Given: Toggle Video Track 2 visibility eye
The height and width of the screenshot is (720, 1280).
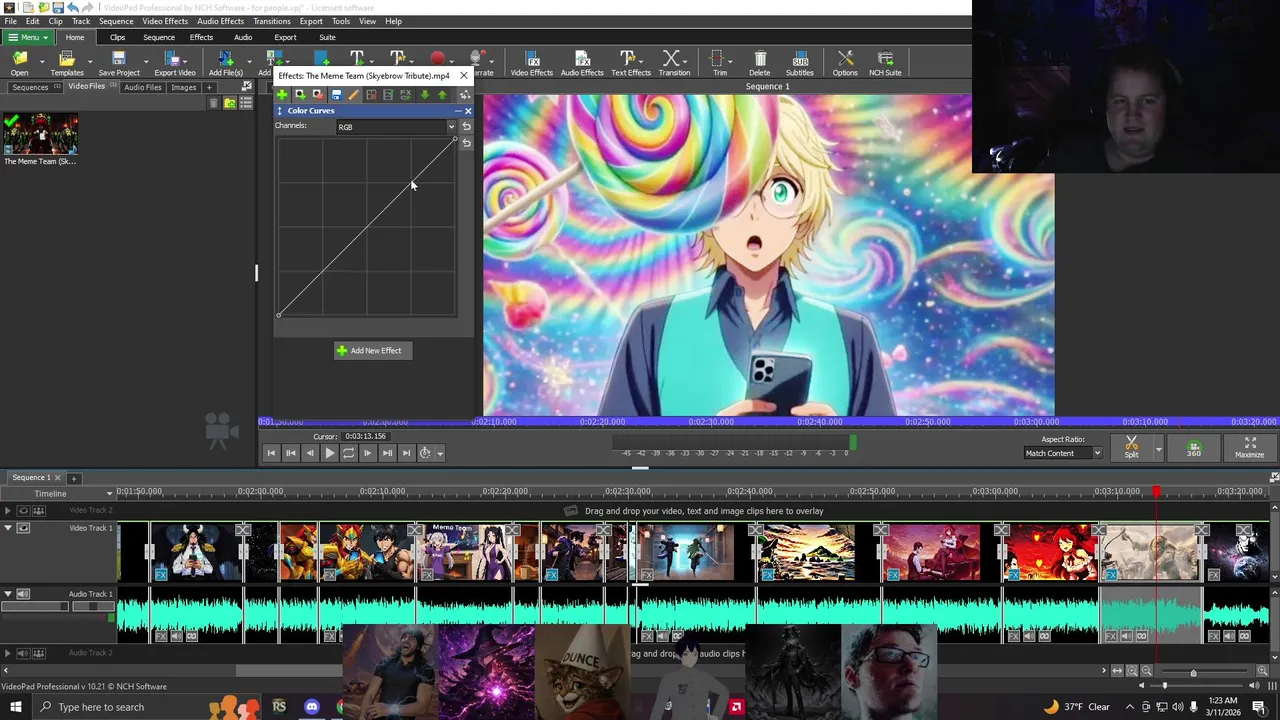Looking at the screenshot, I should [x=23, y=511].
